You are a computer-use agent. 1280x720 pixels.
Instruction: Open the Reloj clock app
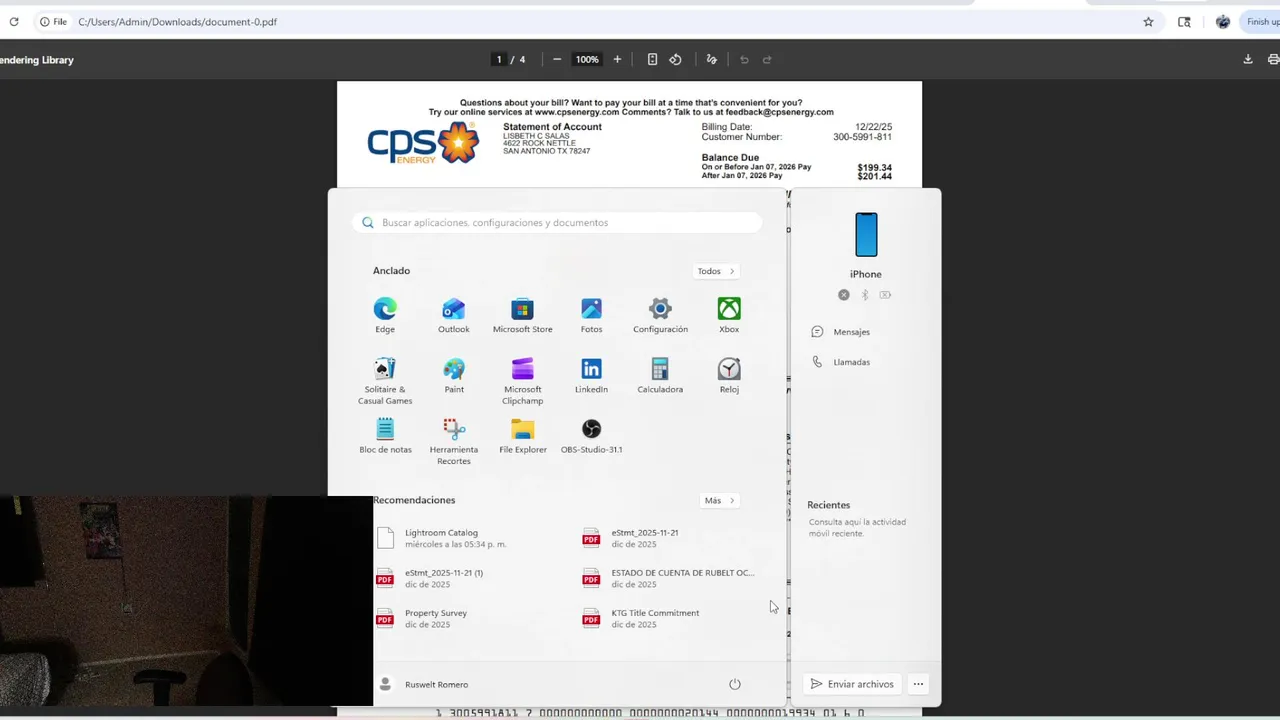point(729,375)
